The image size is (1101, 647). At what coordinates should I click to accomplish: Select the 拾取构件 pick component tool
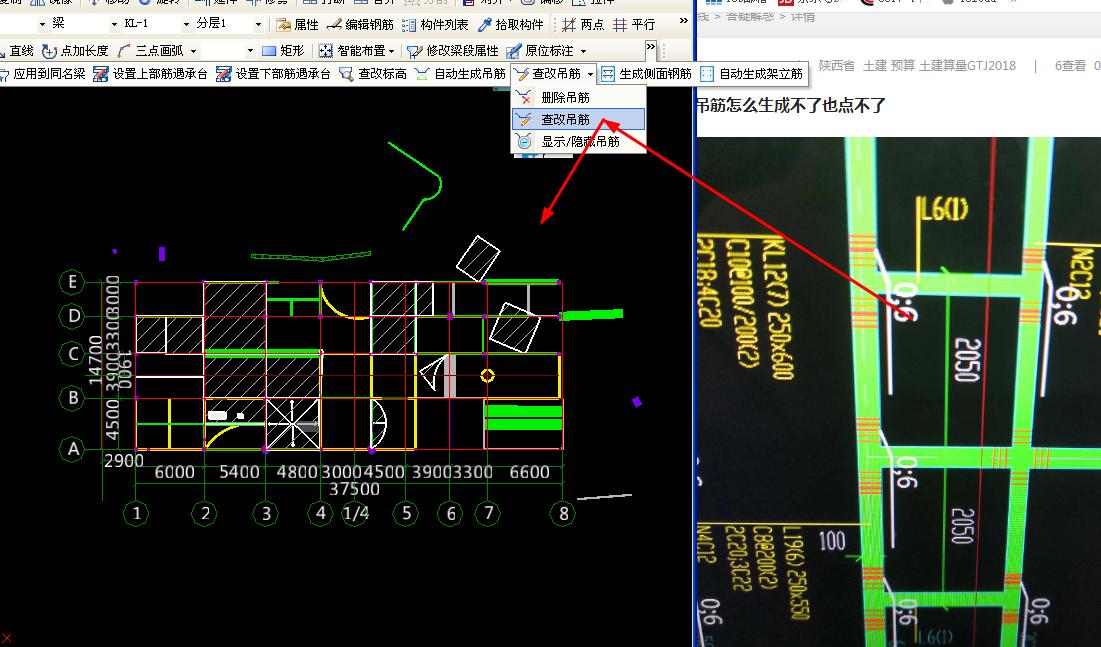pos(510,25)
